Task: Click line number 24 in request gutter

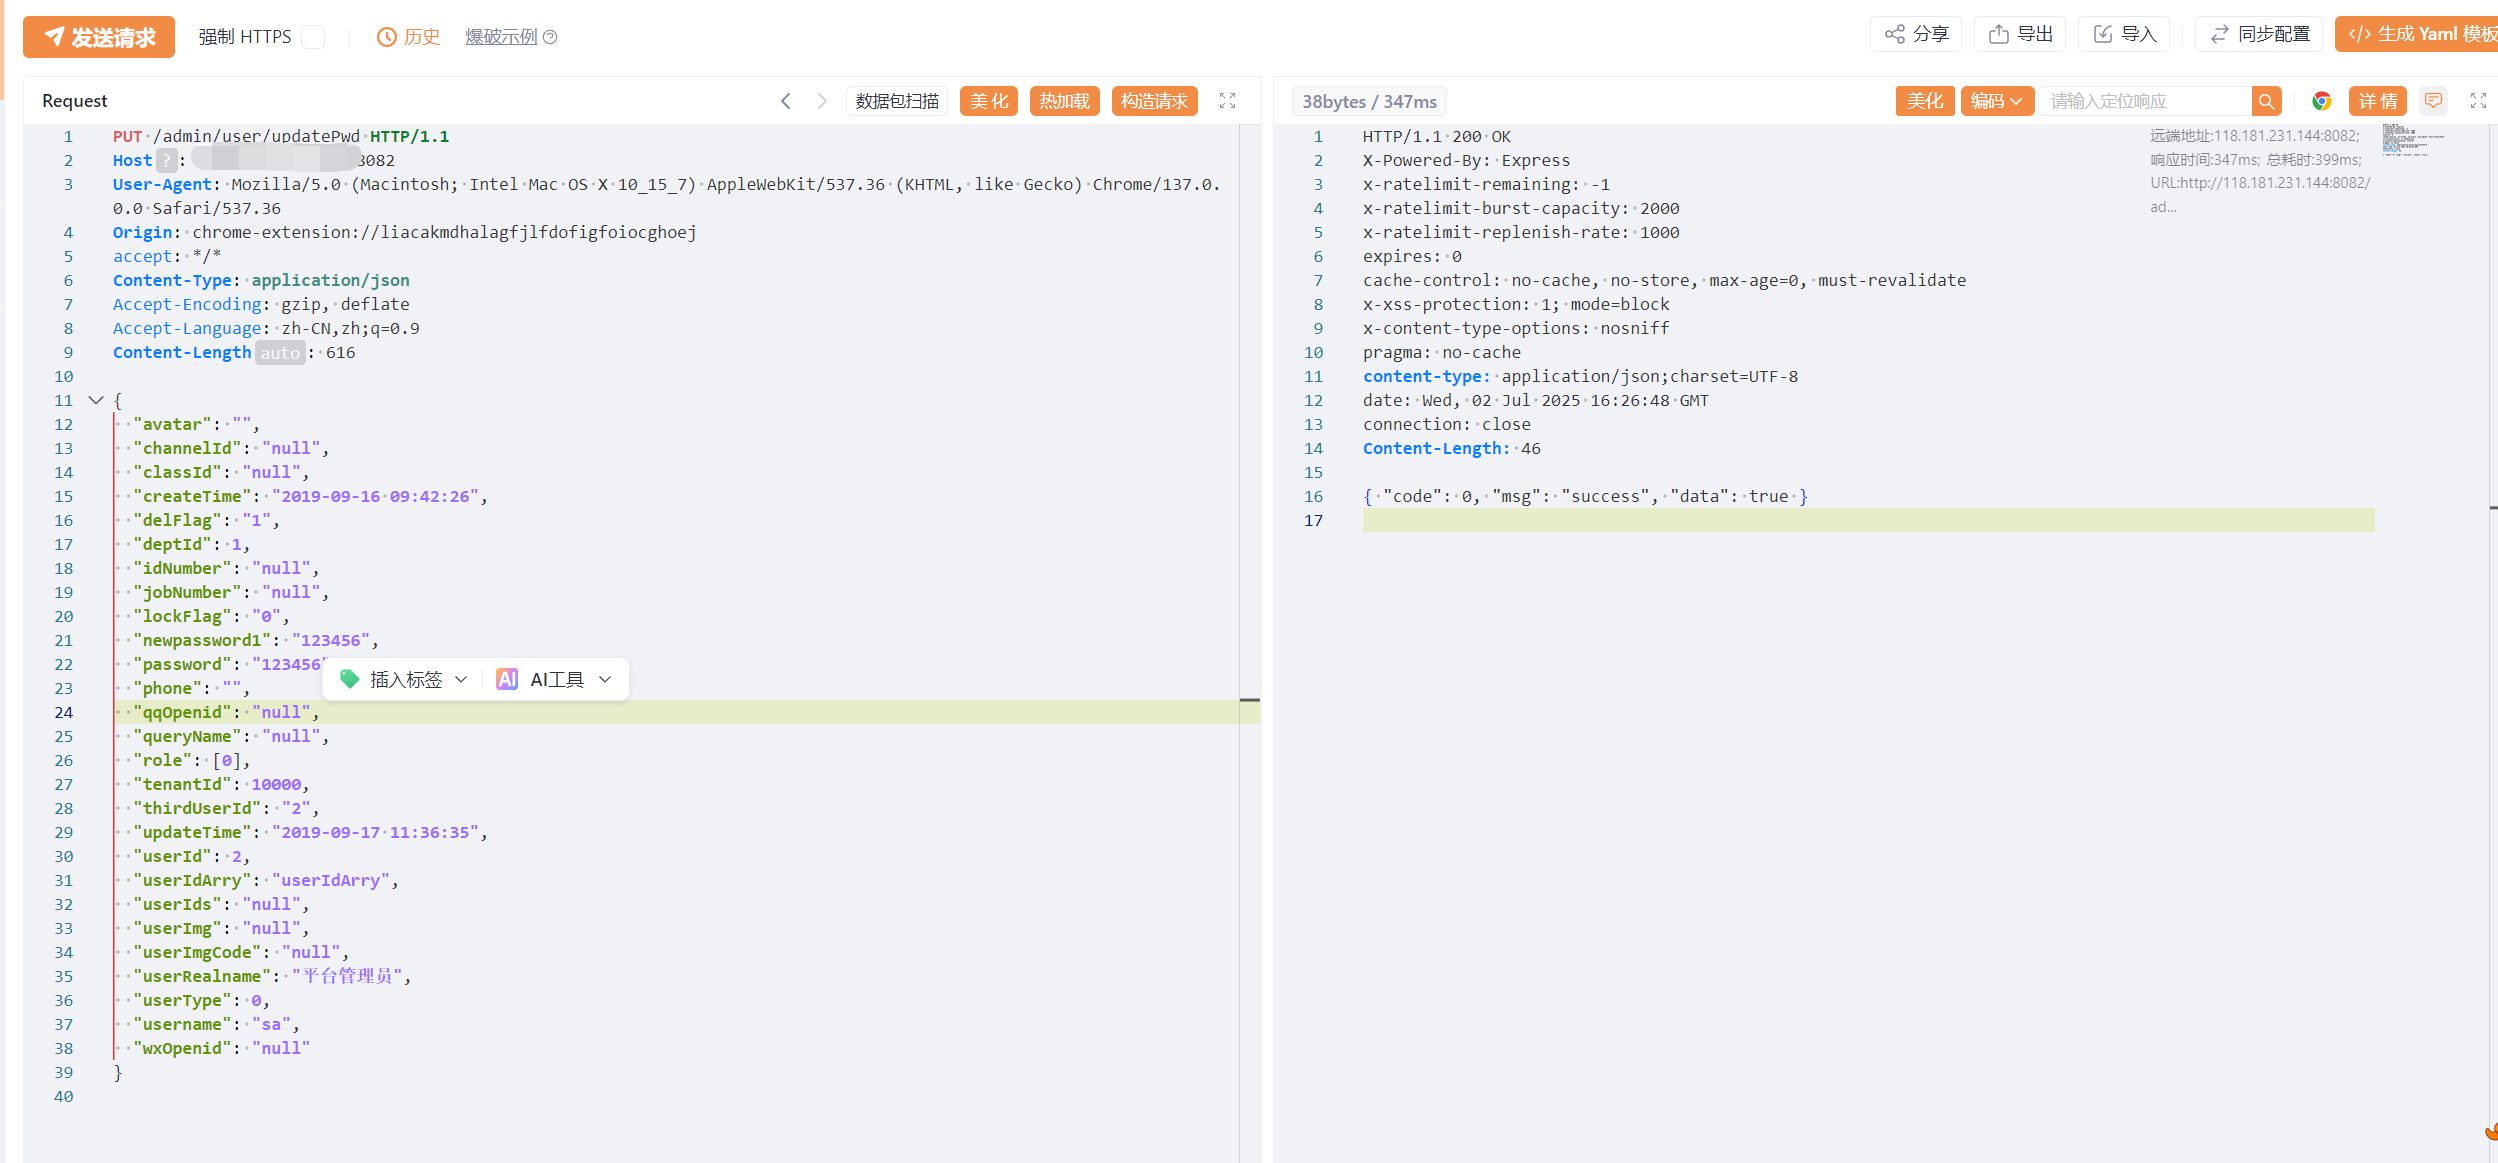Action: click(x=63, y=712)
